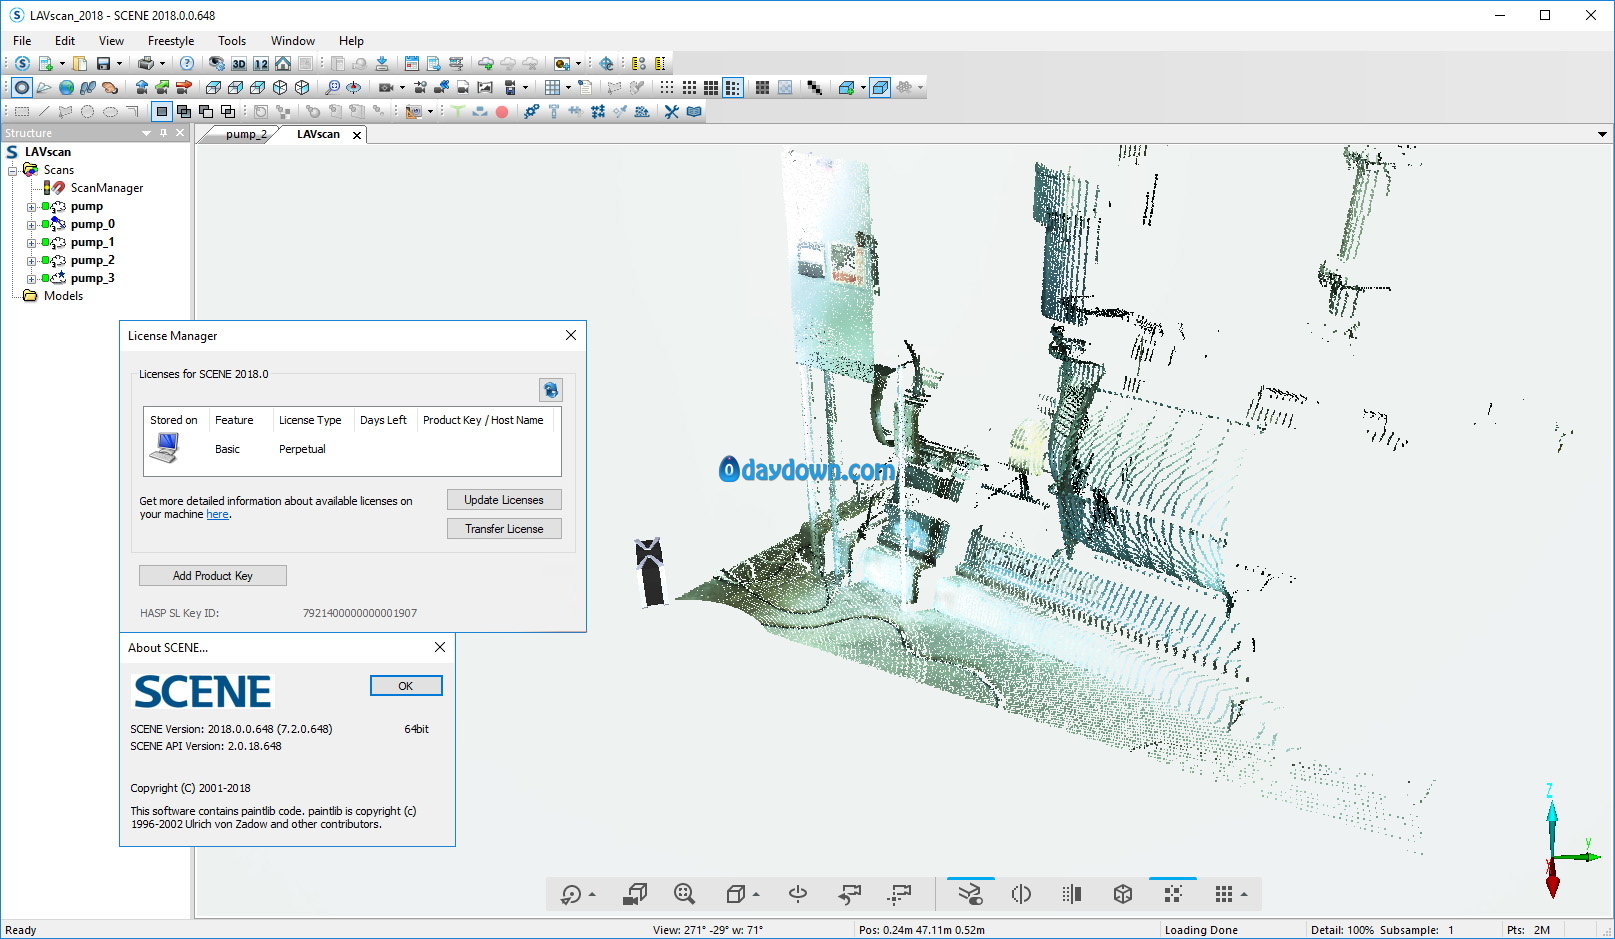Viewport: 1615px width, 939px height.
Task: Select the globe navigation mode icon
Action: click(66, 87)
